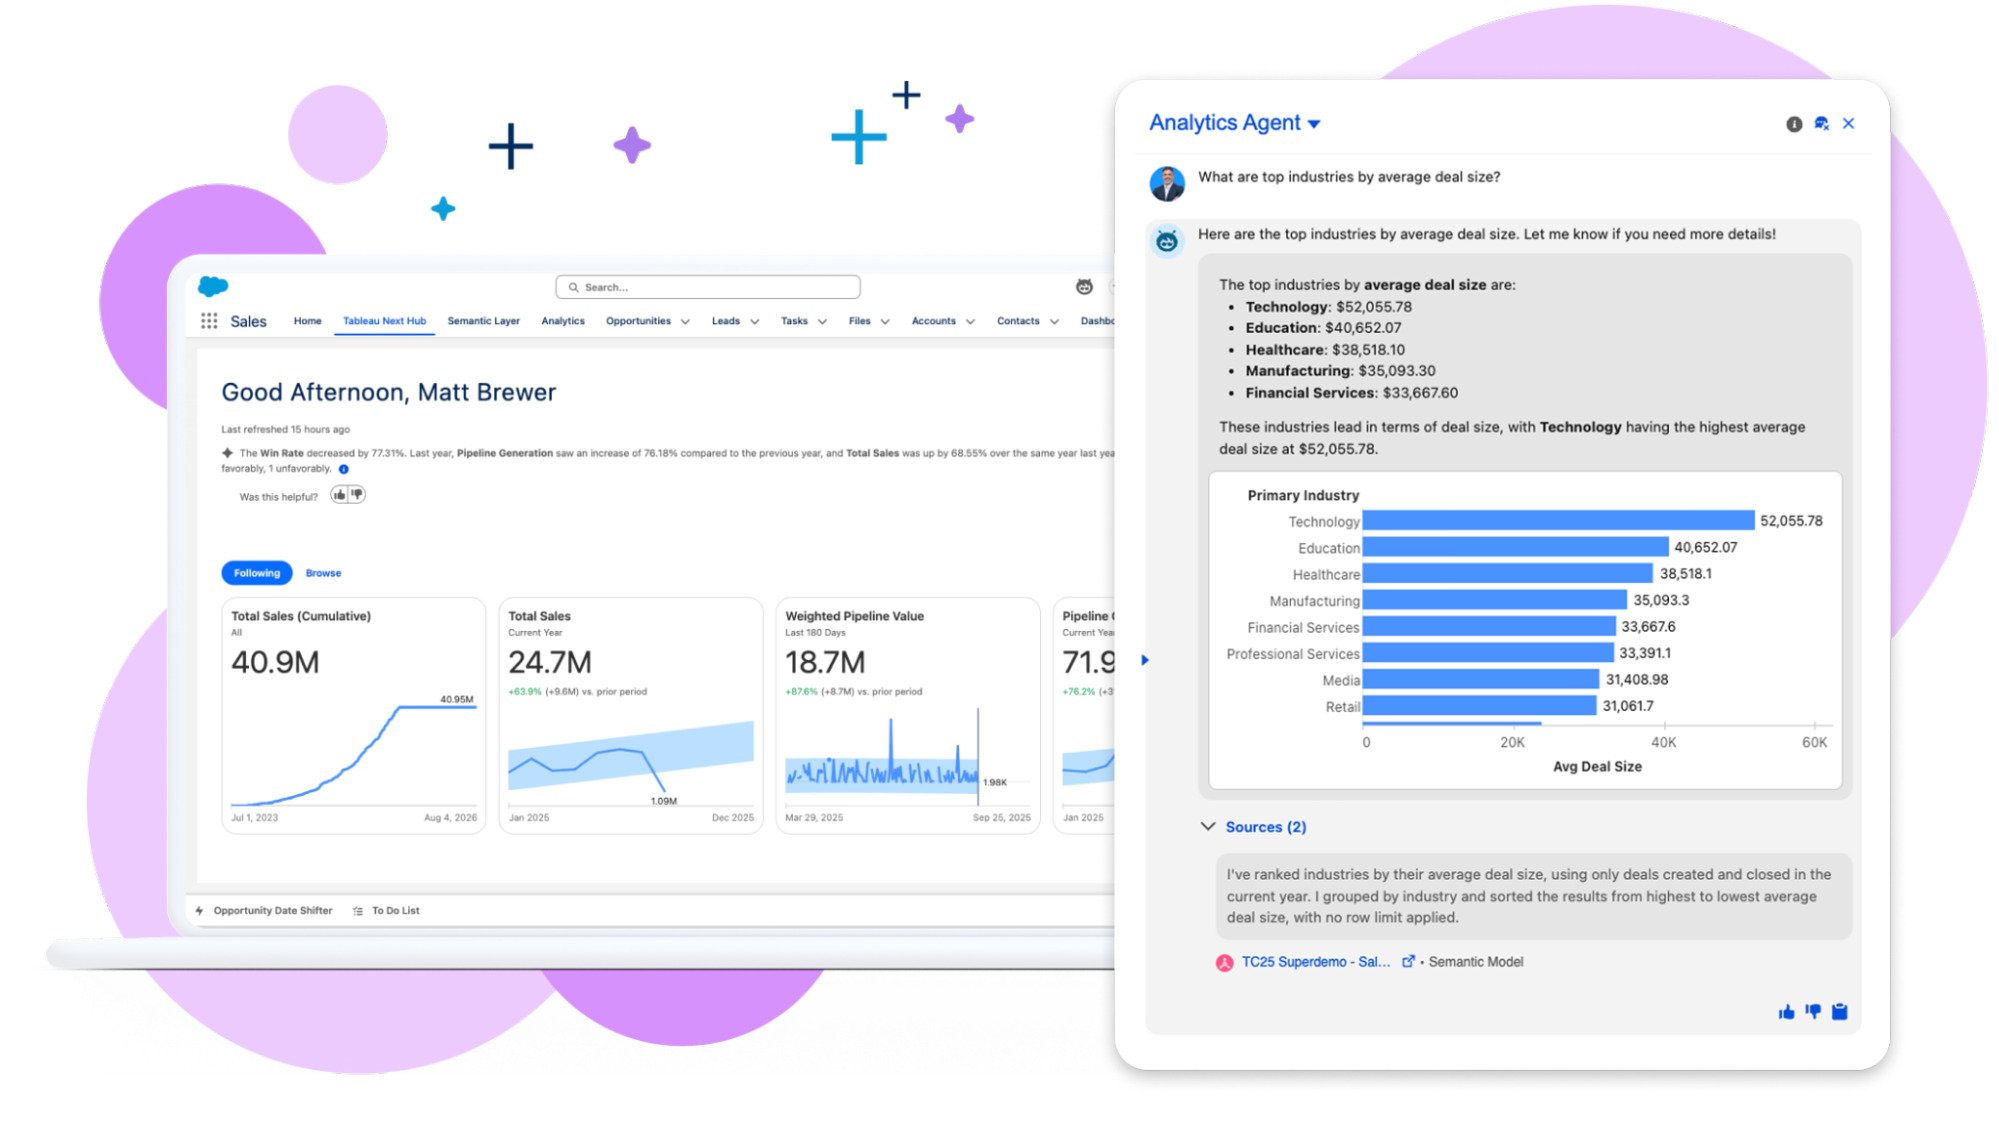The image size is (1999, 1125).
Task: Open the Leads tab dropdown arrow
Action: tap(755, 322)
